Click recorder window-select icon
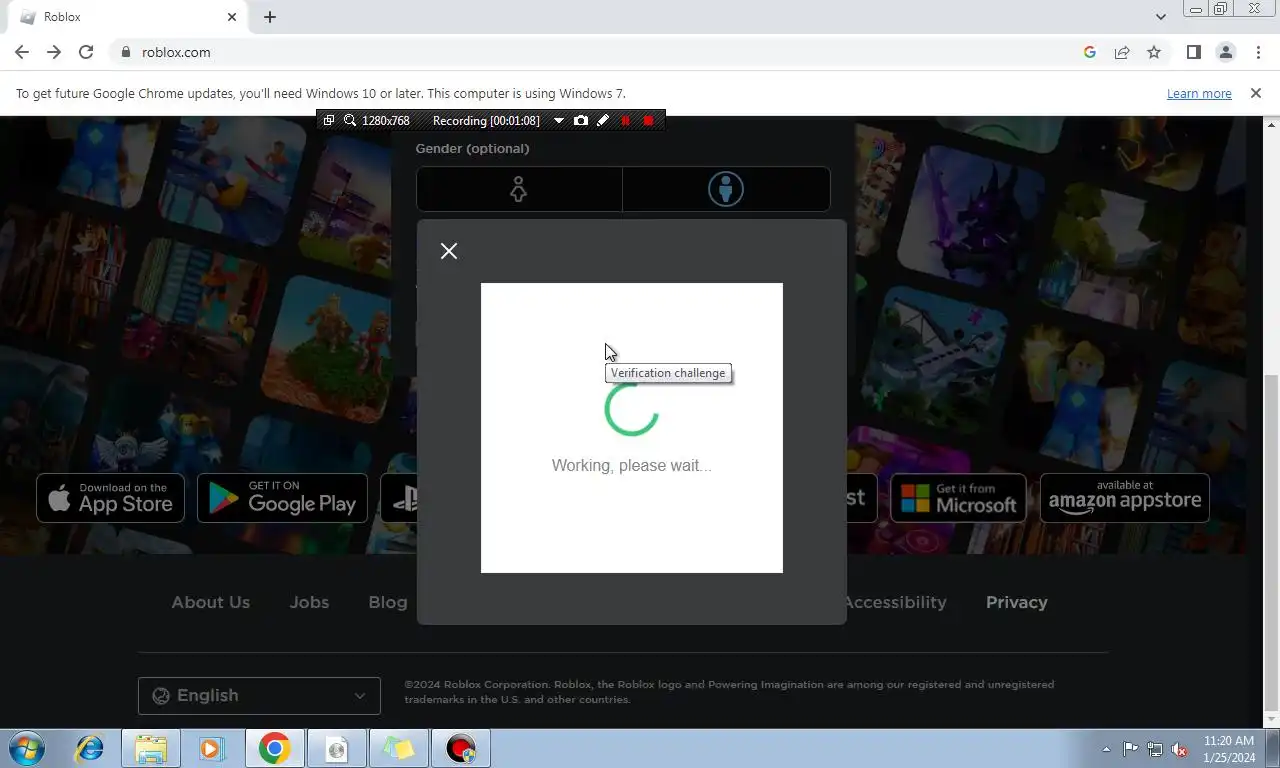 point(329,120)
